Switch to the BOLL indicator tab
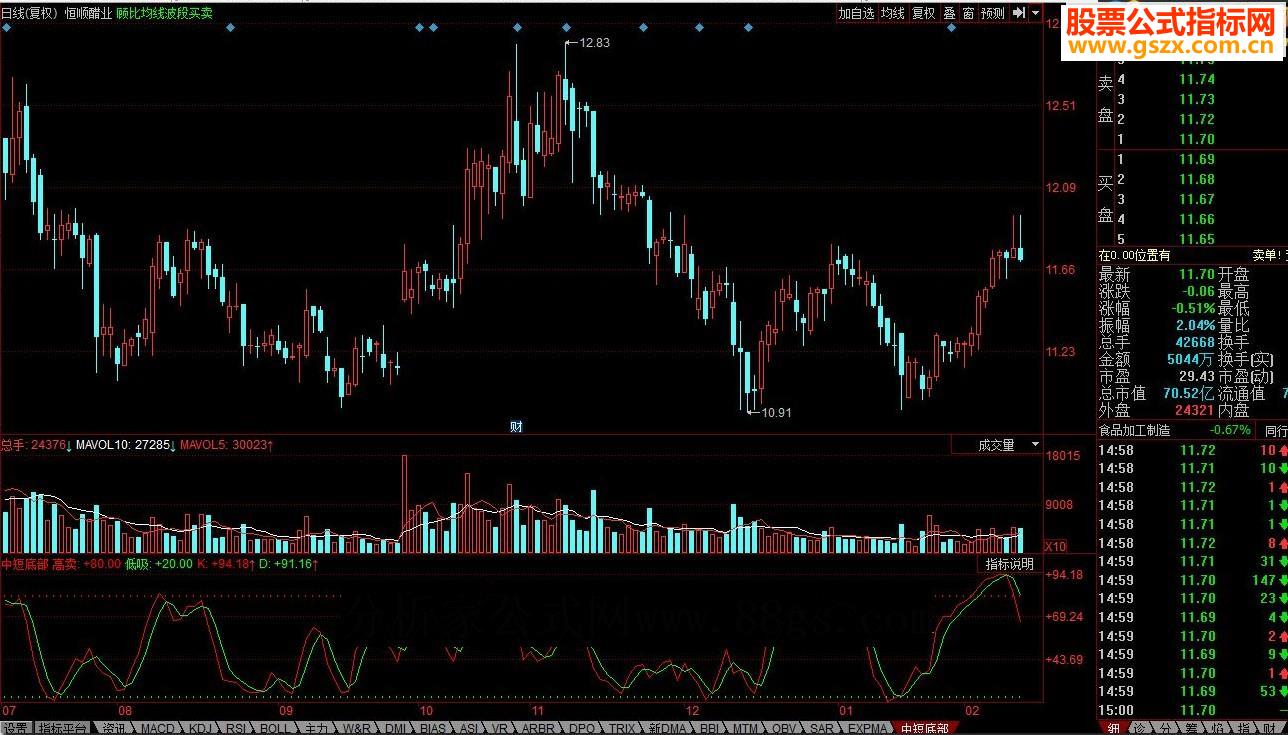Screen dimensions: 1288x735 pyautogui.click(x=275, y=728)
